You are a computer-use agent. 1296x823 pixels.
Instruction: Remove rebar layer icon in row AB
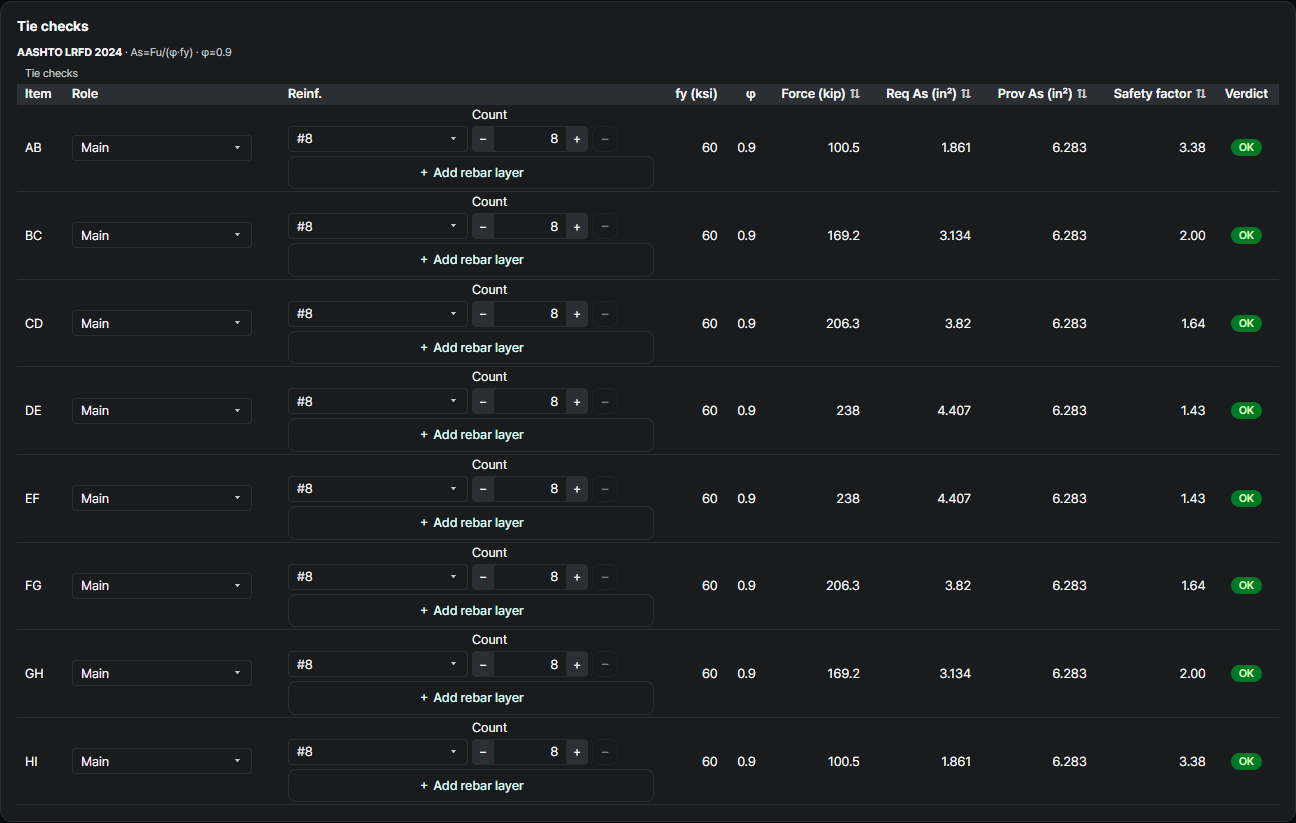[x=605, y=139]
